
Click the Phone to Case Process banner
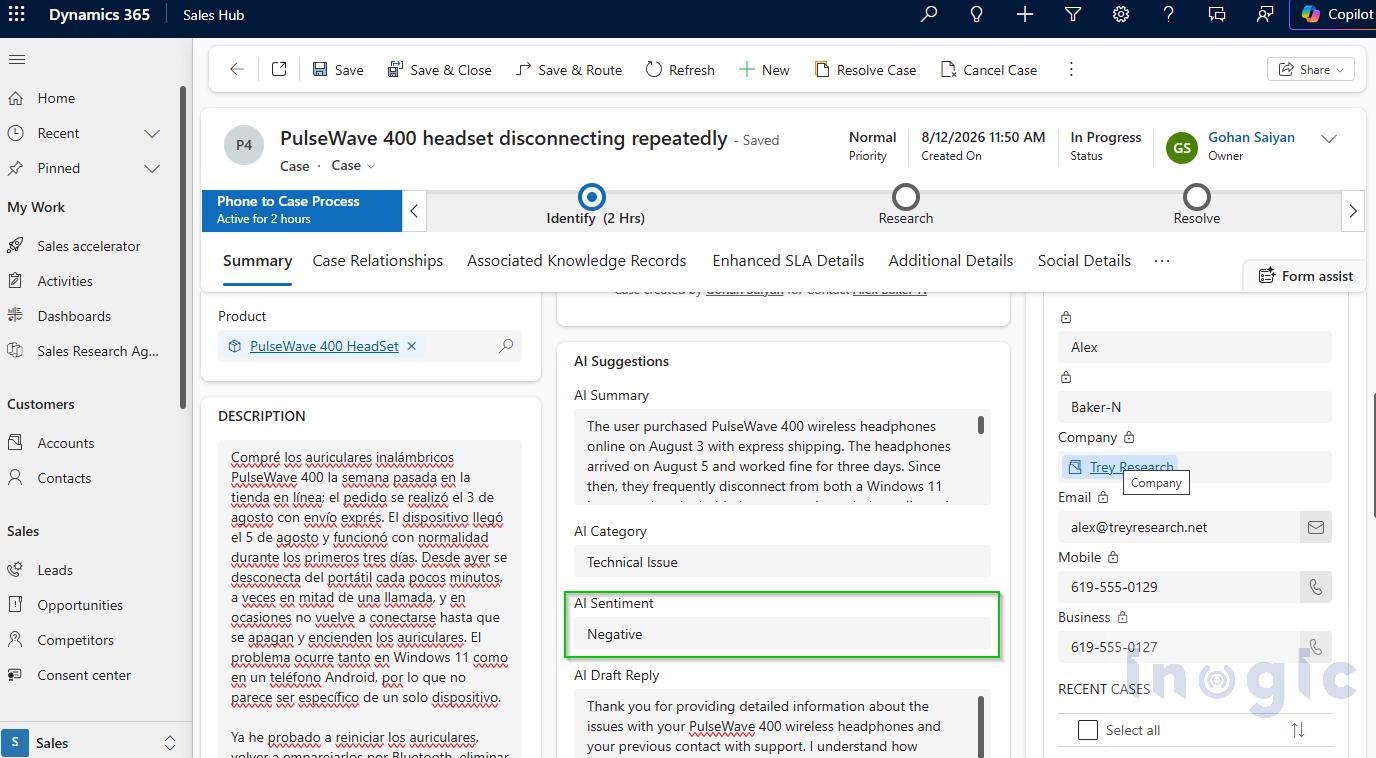[x=302, y=210]
